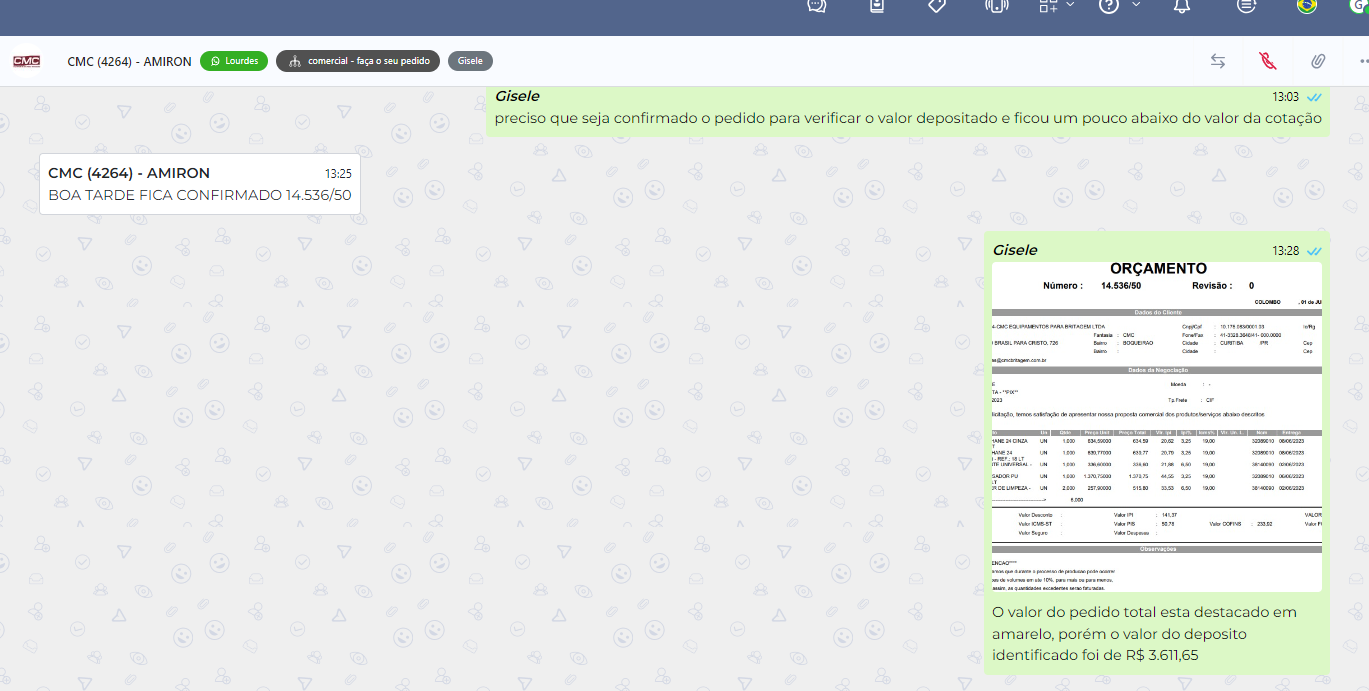Open the three-dots more options menu

click(1362, 61)
